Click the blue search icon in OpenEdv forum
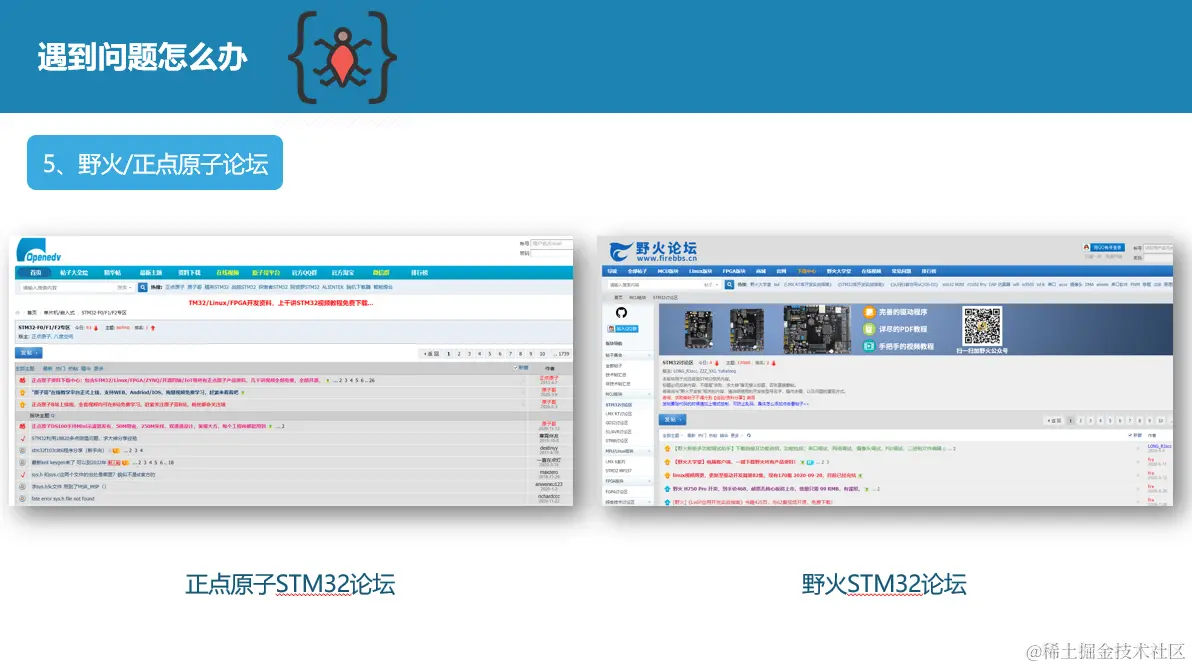The image size is (1192, 668). point(142,287)
